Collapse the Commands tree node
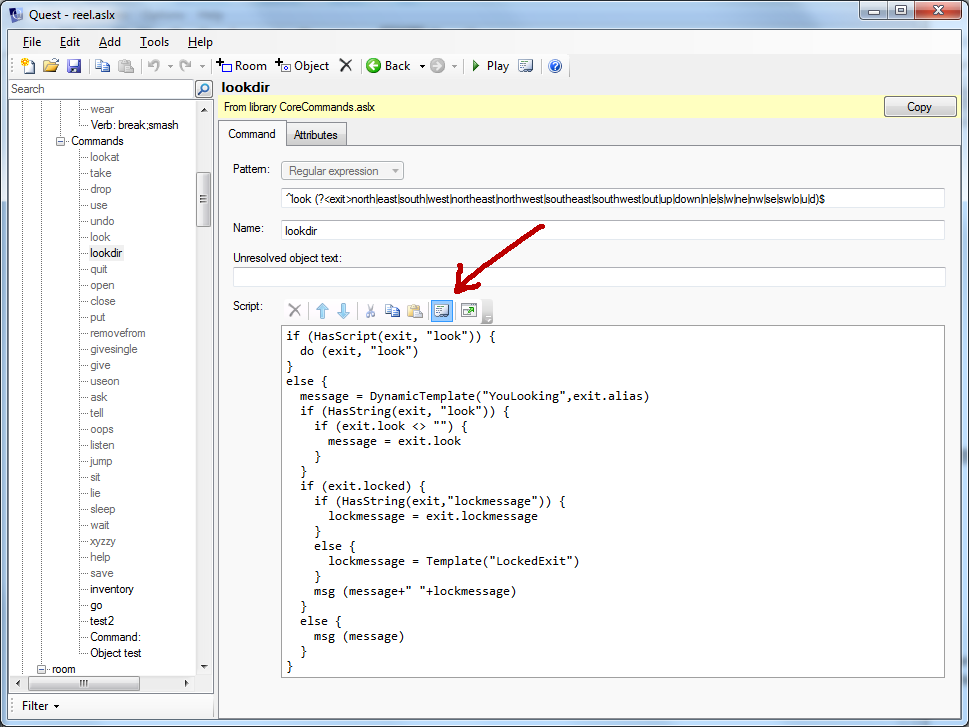Screen dimensions: 969x727 pos(61,141)
